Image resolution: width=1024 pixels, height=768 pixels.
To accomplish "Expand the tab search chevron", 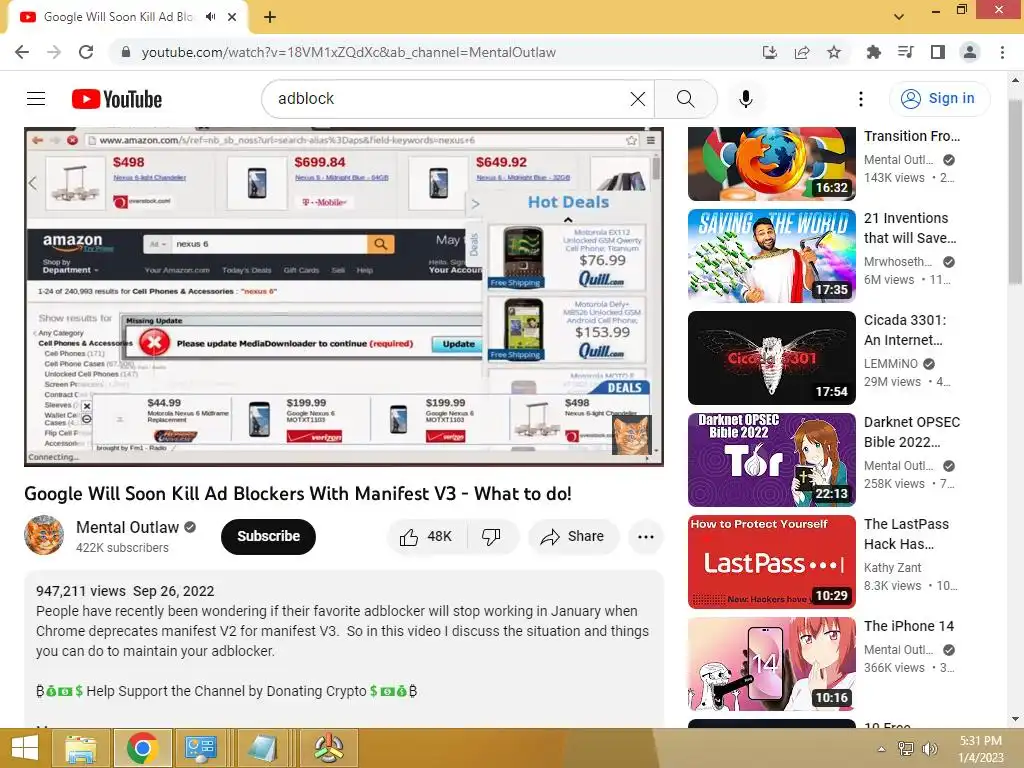I will click(899, 17).
